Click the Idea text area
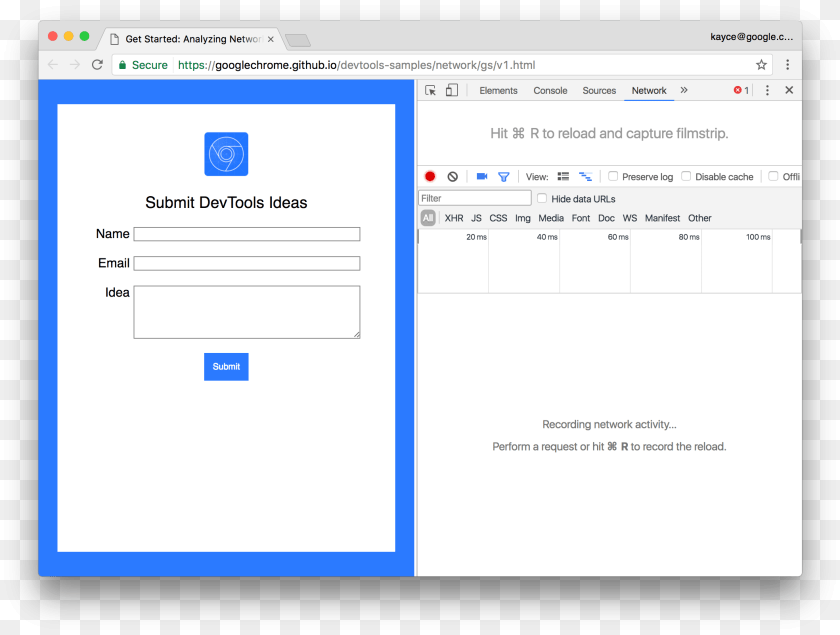 pyautogui.click(x=247, y=312)
